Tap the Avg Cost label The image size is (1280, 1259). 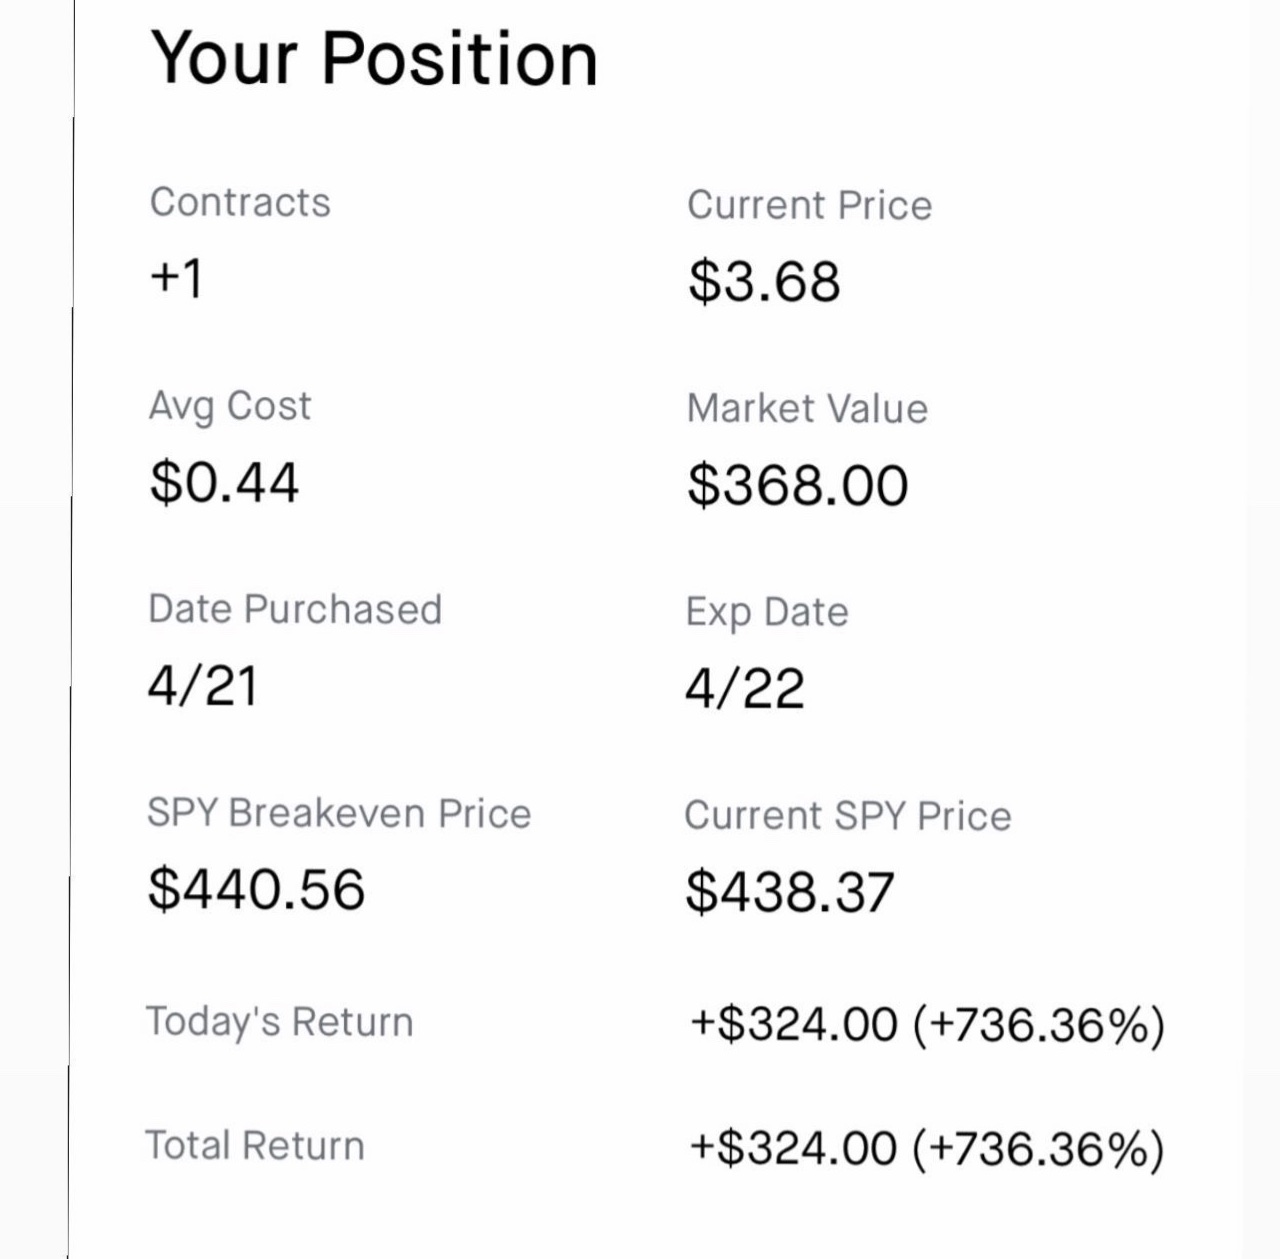pos(230,407)
